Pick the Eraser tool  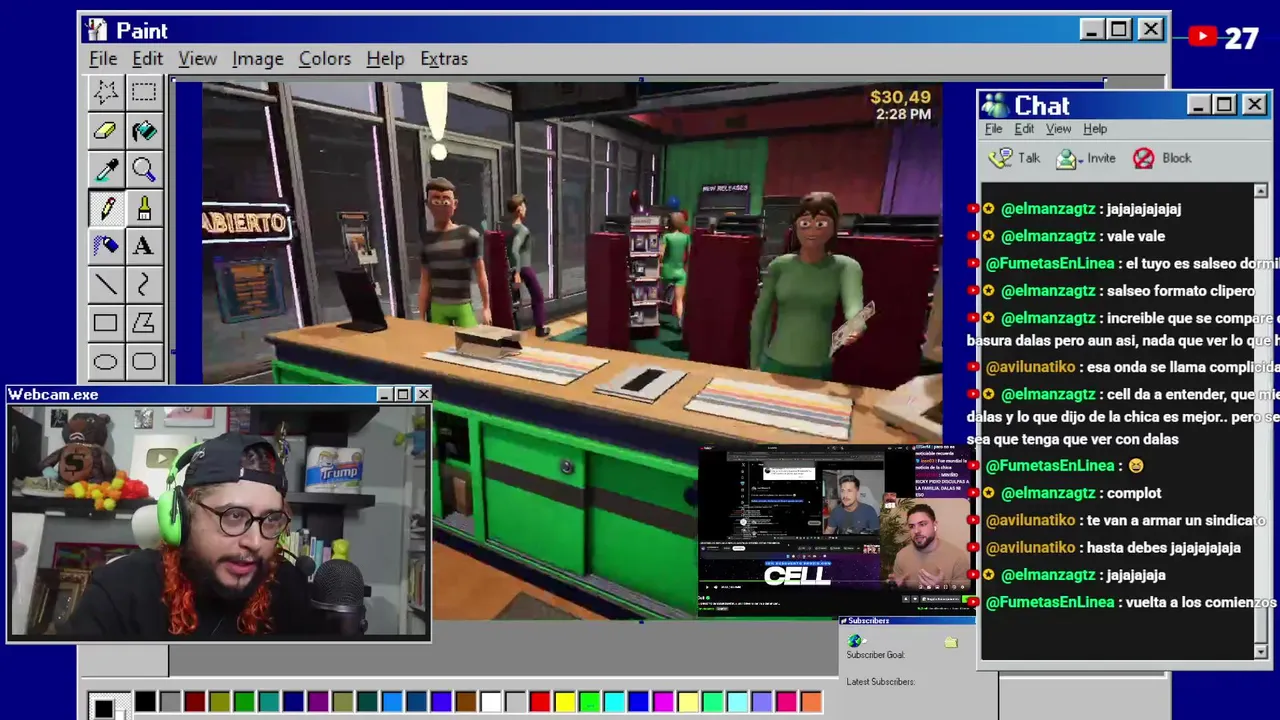click(x=105, y=130)
